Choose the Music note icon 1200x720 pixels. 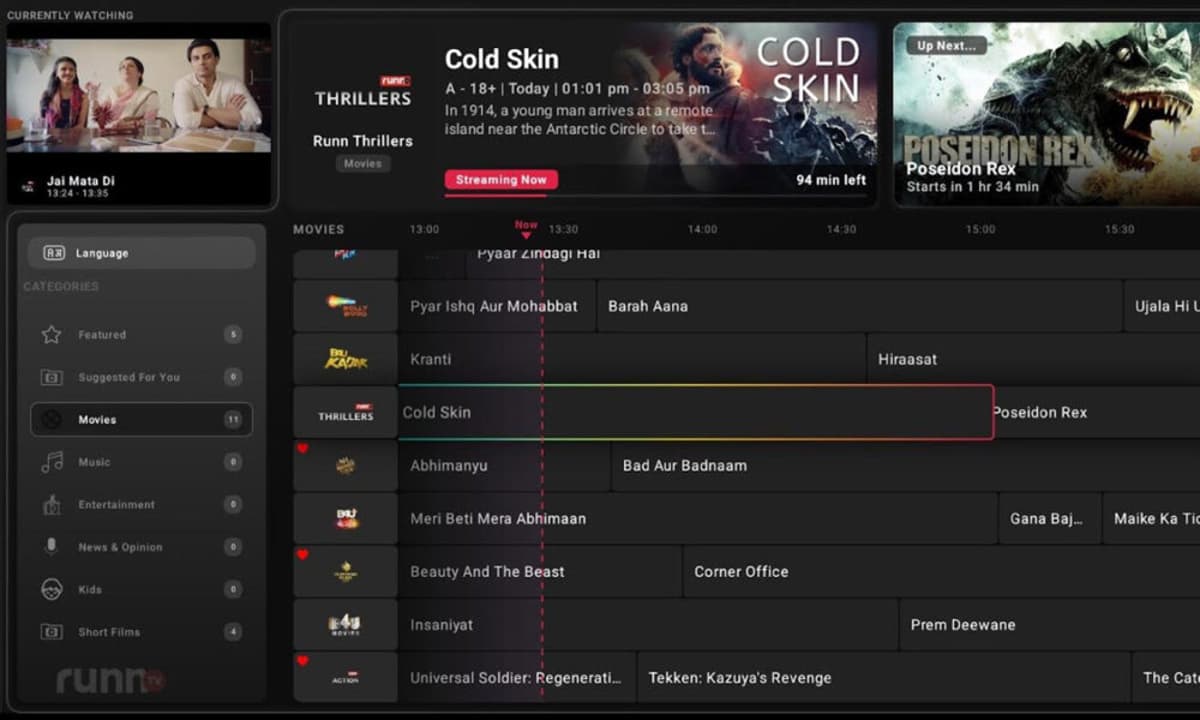click(51, 462)
